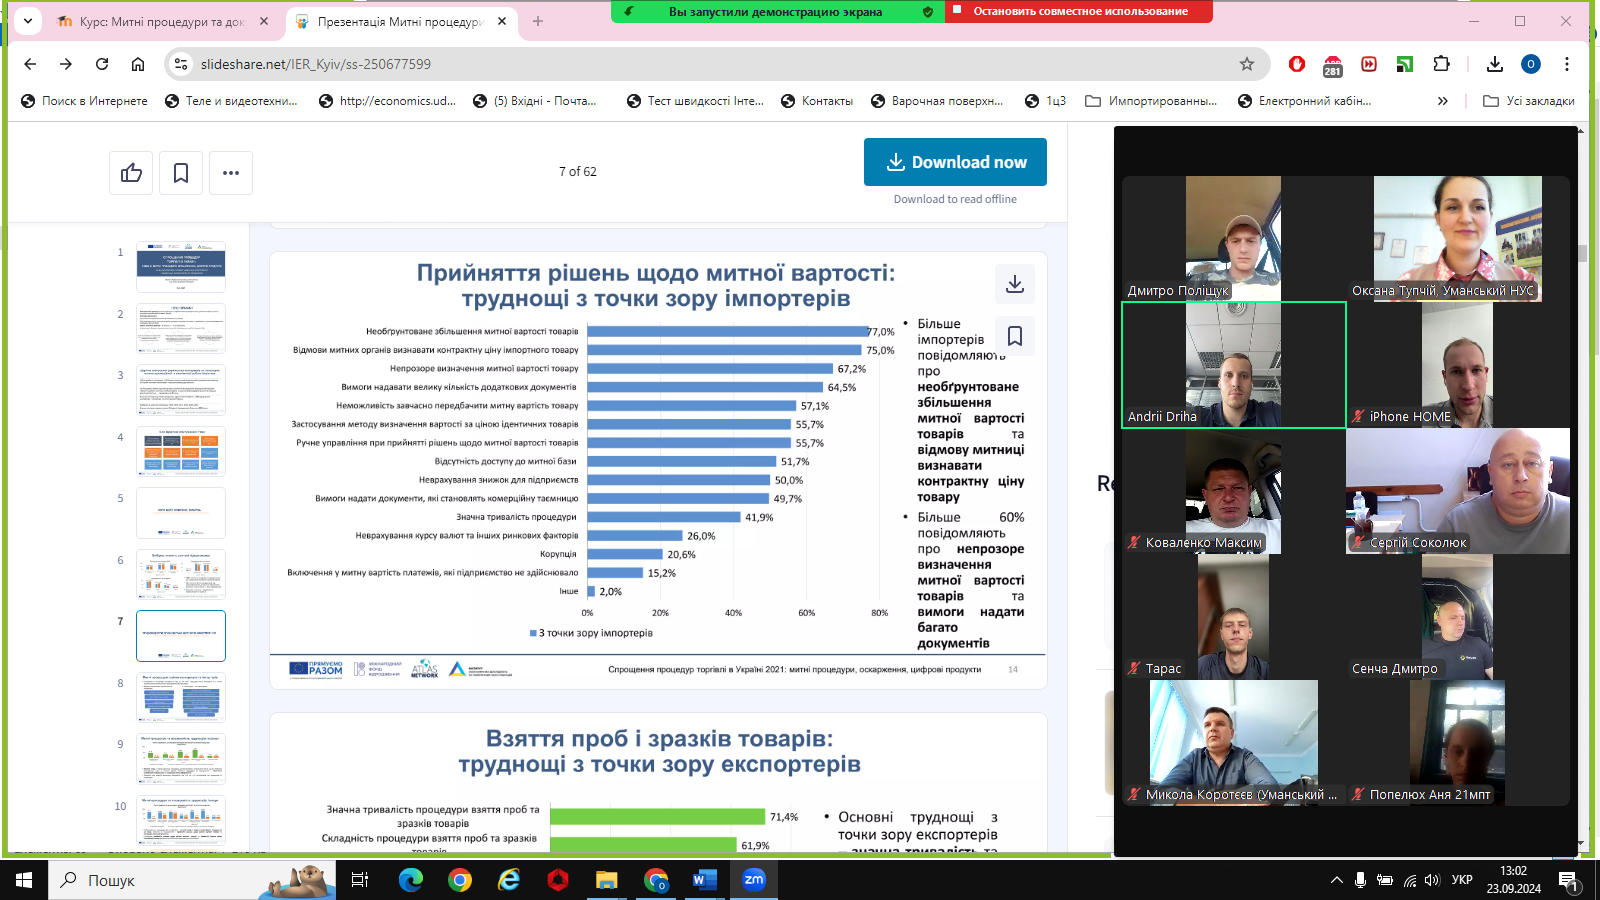The height and width of the screenshot is (900, 1600).
Task: Bookmark this page with star icon
Action: 1247,64
